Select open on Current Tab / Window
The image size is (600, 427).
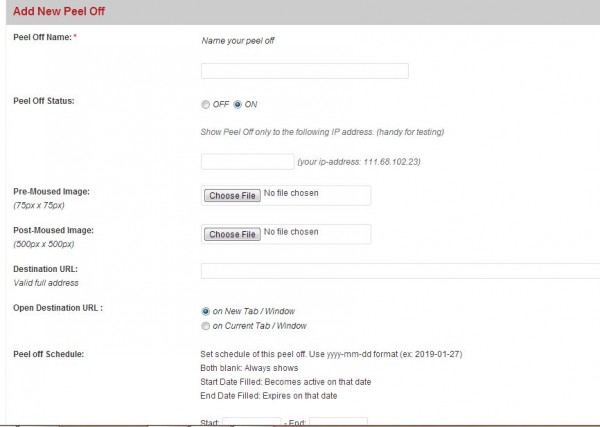(x=205, y=326)
